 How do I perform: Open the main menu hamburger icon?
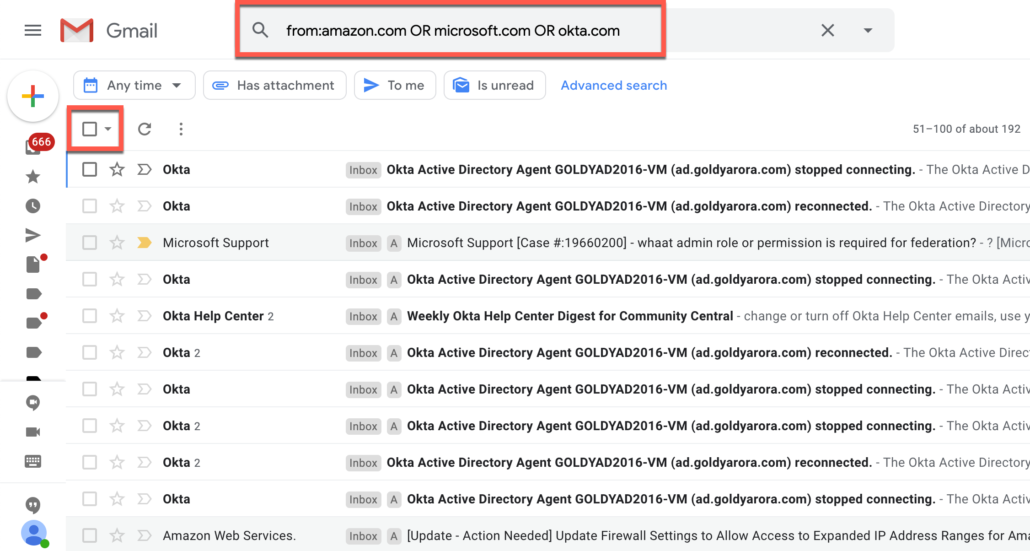pyautogui.click(x=33, y=30)
